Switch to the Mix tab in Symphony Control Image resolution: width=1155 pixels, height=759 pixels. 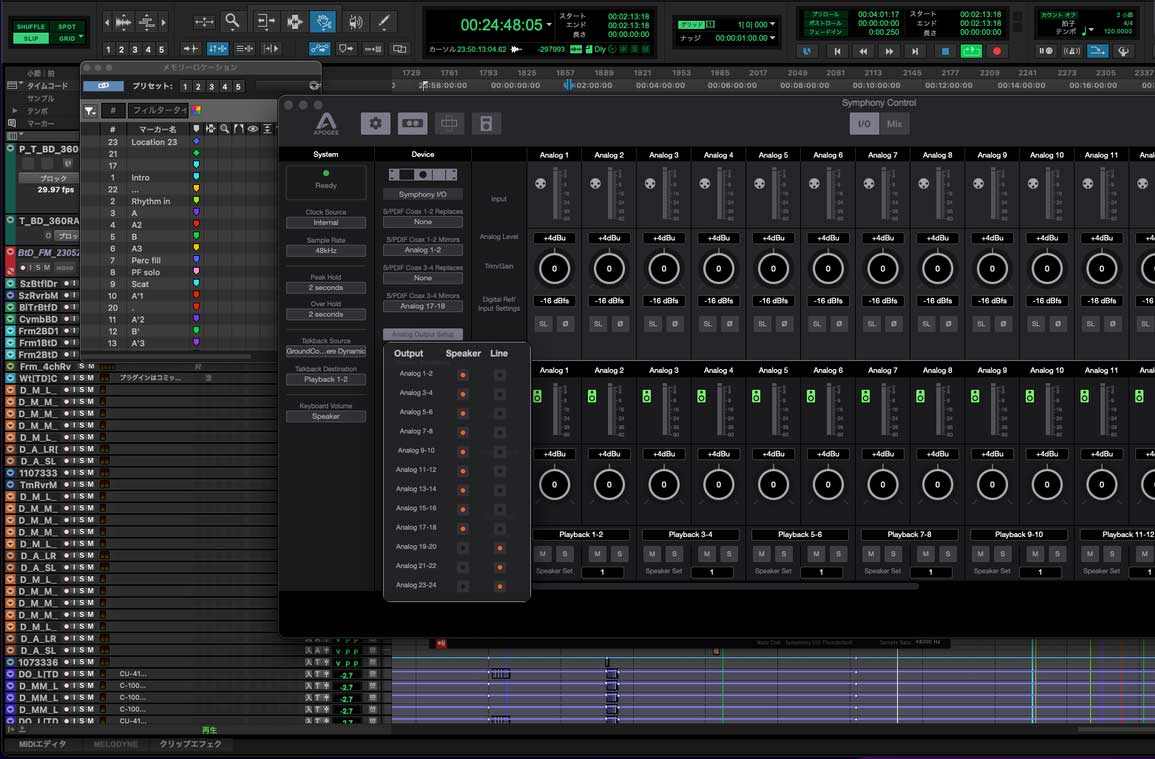(894, 124)
